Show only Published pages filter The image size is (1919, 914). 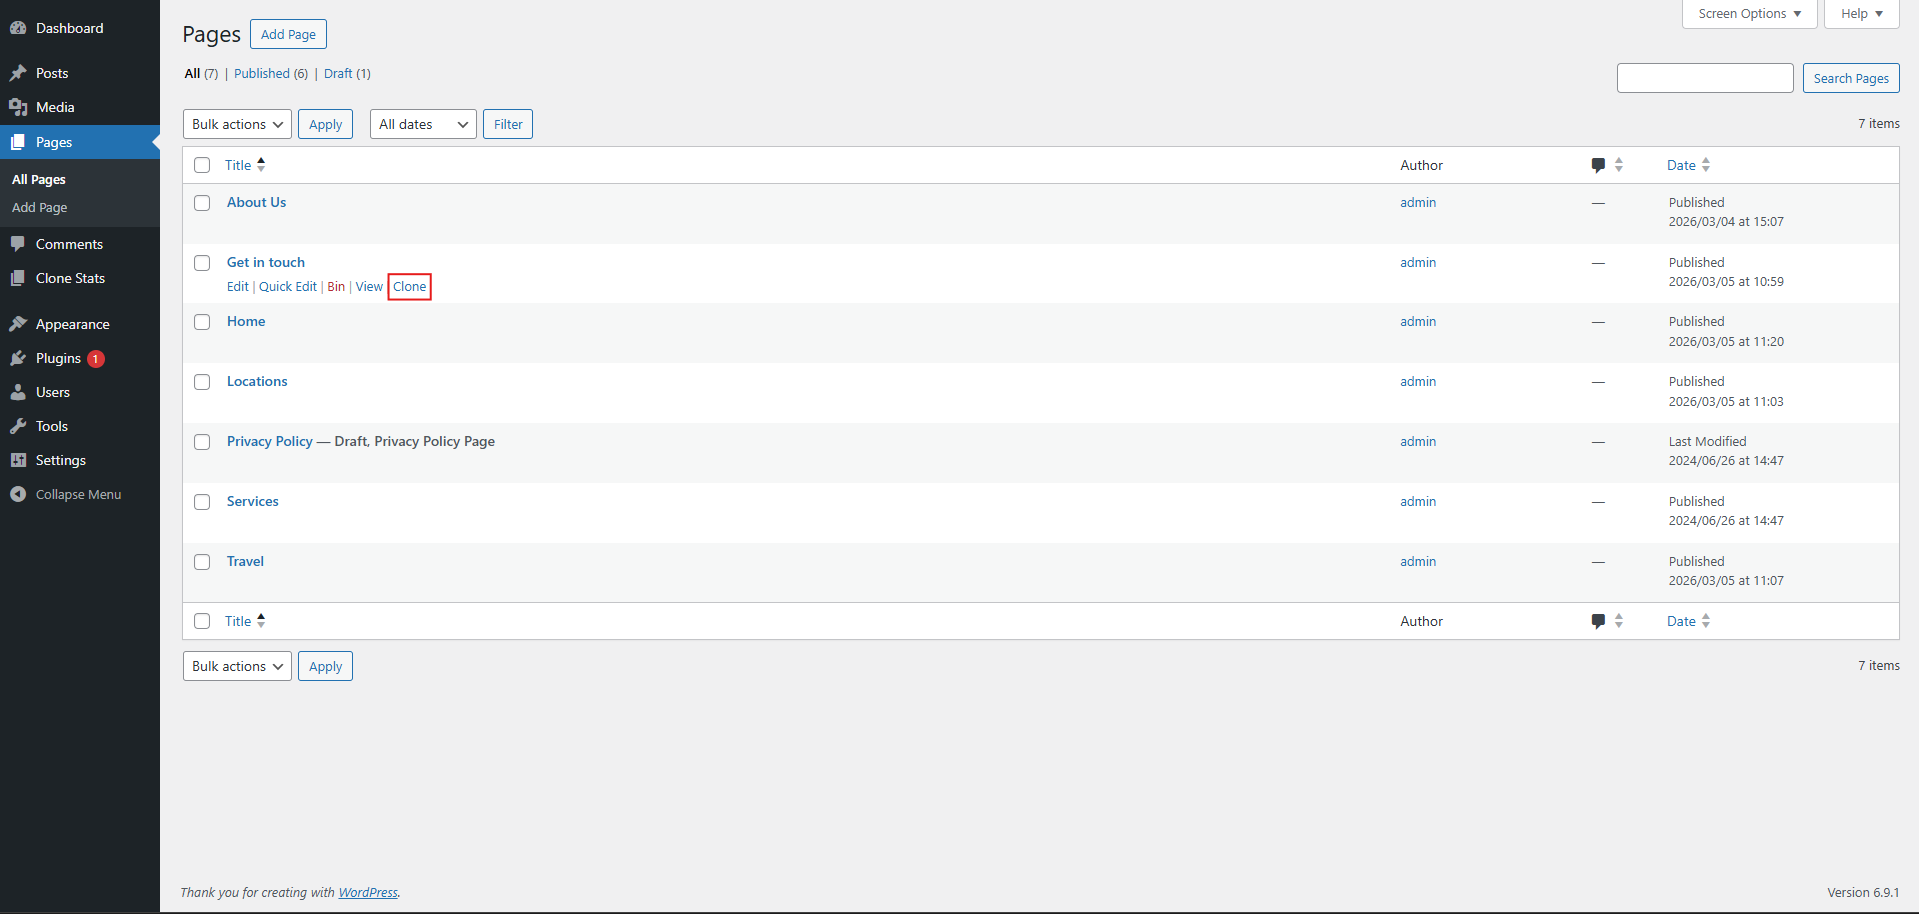[262, 73]
